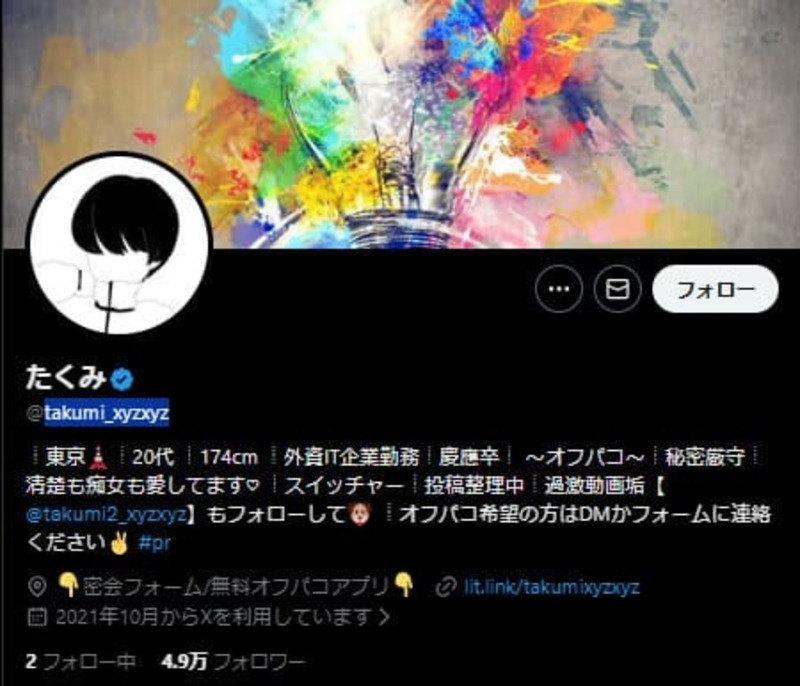Open the lit.link/takumixyzxyz website link
Image resolution: width=800 pixels, height=686 pixels.
(x=552, y=587)
